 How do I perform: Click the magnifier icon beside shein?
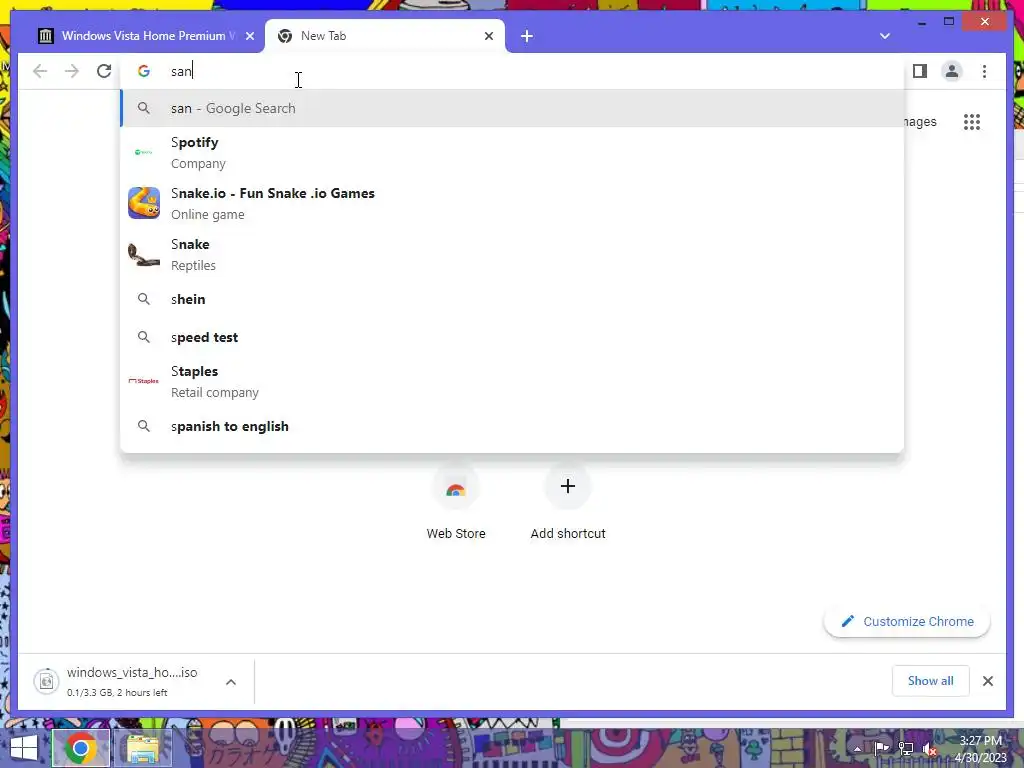click(144, 299)
